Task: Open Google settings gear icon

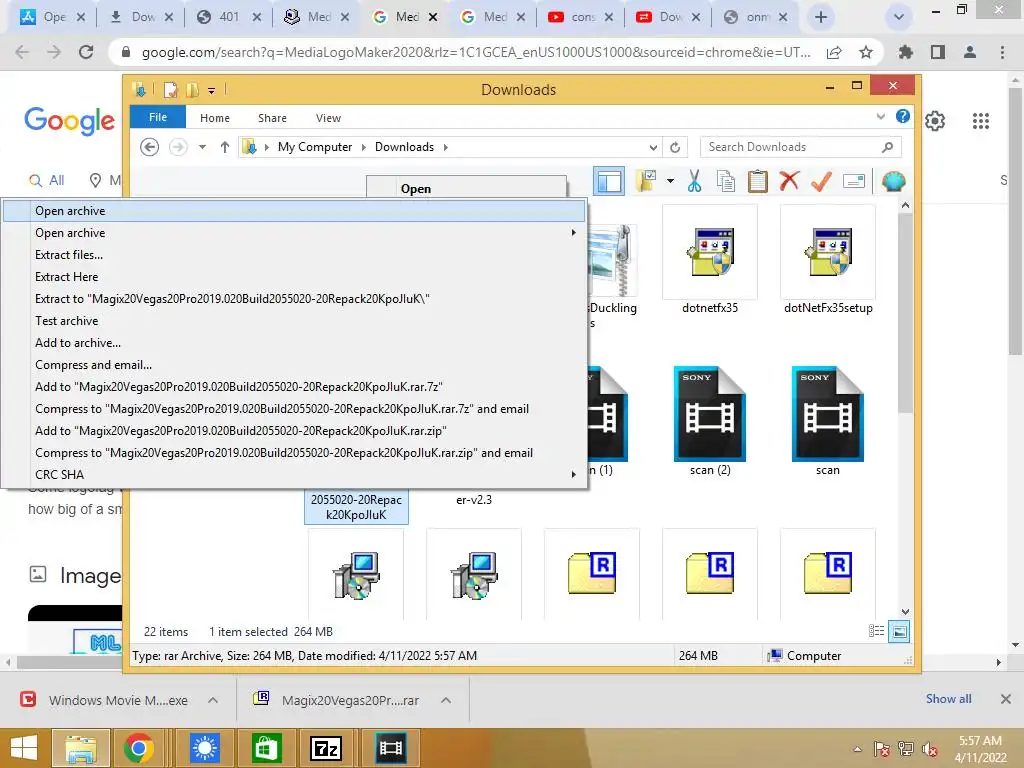Action: pyautogui.click(x=935, y=121)
